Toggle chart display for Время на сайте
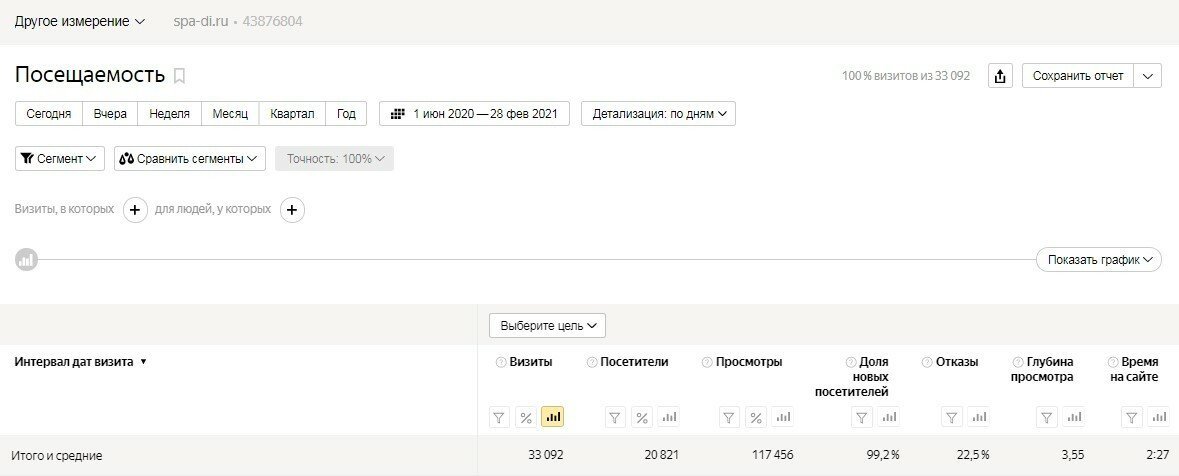 1158,417
